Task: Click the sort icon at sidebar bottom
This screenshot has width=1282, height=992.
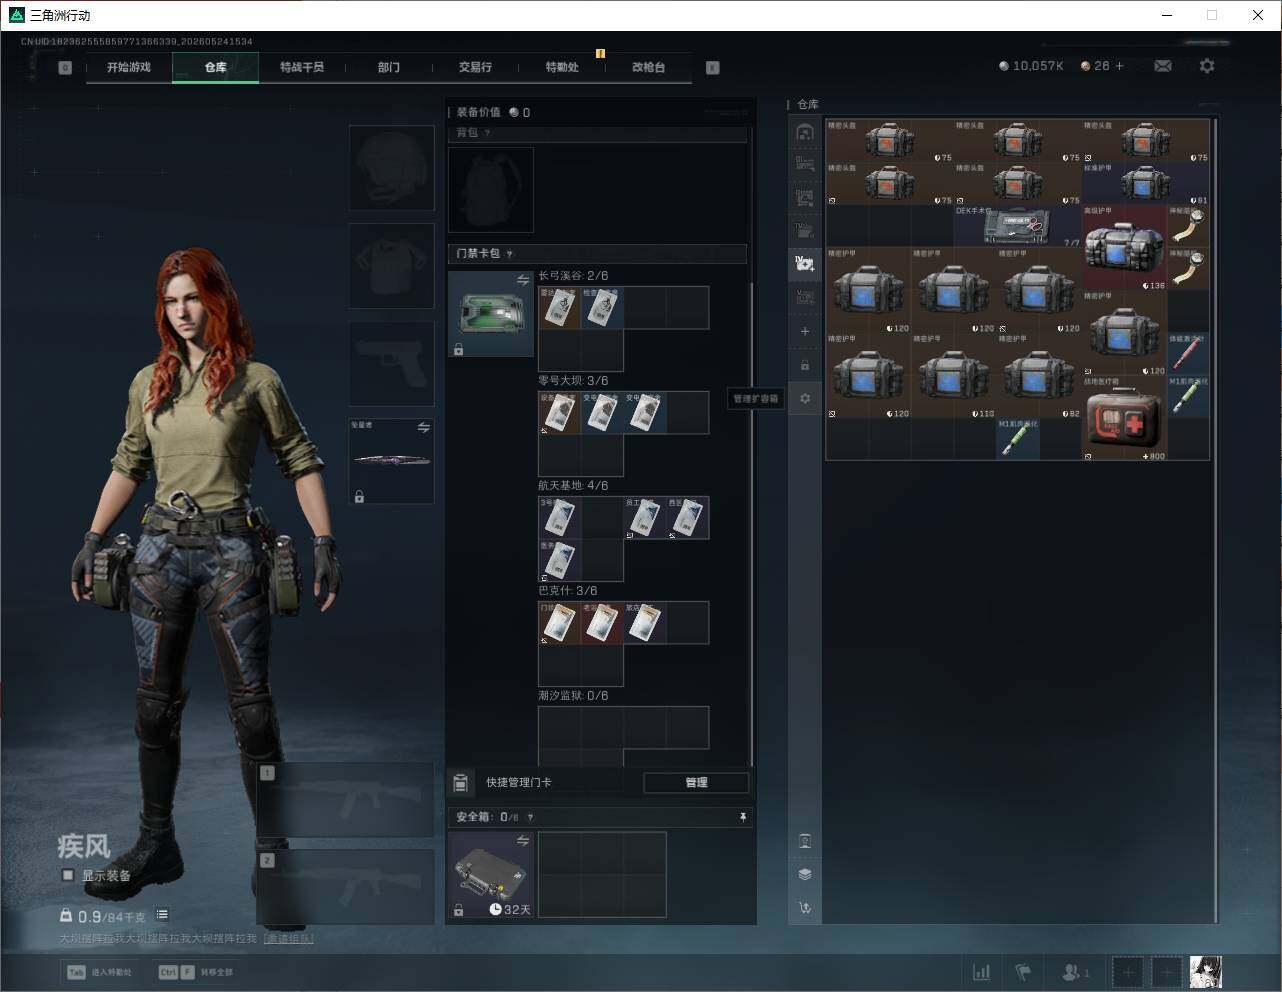Action: tap(805, 908)
